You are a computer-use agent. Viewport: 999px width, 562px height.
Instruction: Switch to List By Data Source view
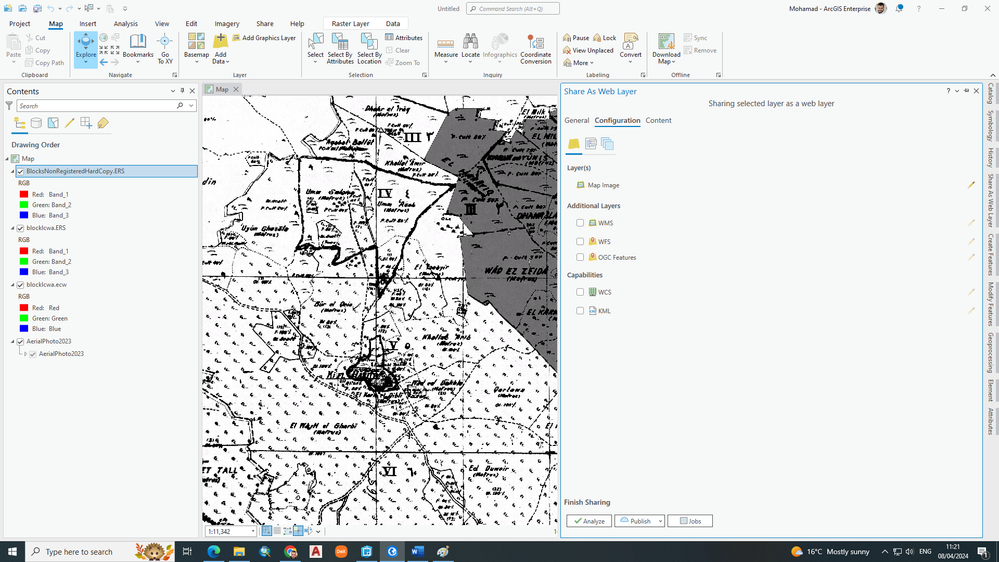[37, 124]
